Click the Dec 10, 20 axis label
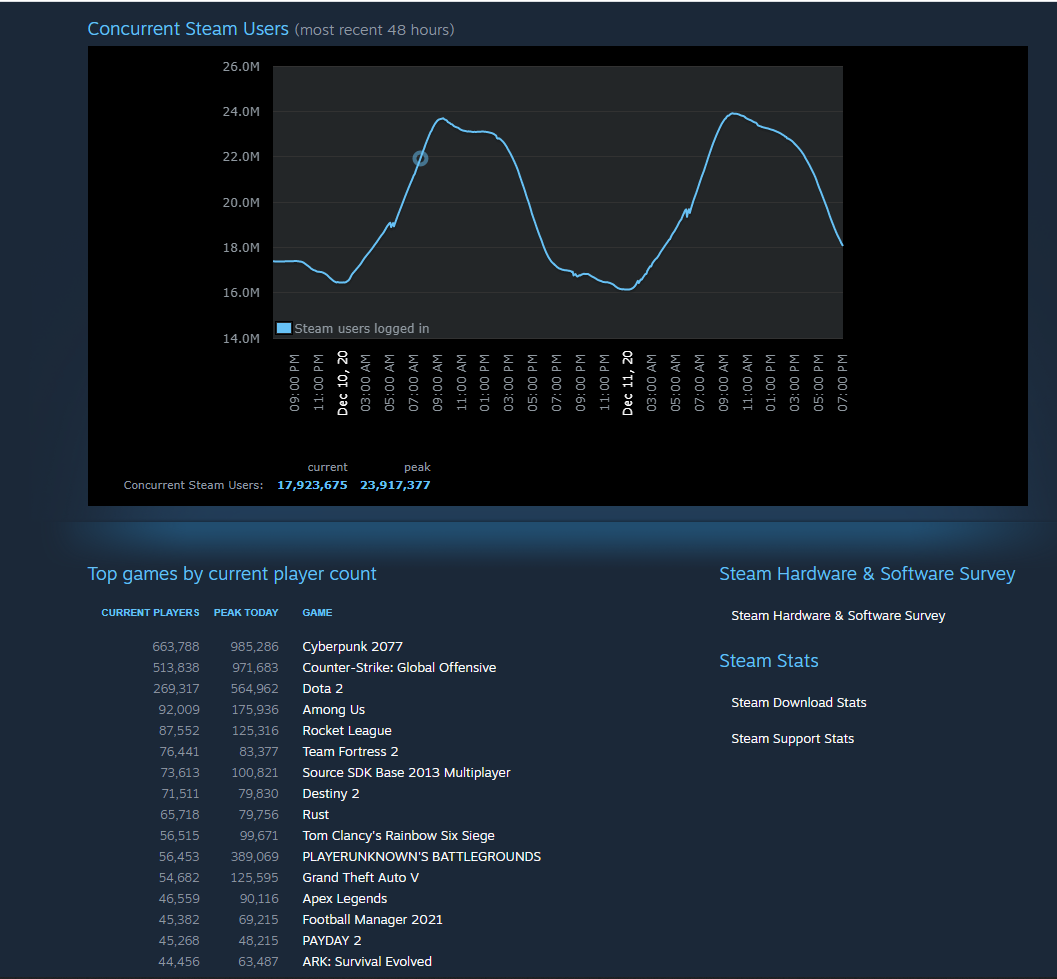The width and height of the screenshot is (1057, 979). pyautogui.click(x=342, y=382)
